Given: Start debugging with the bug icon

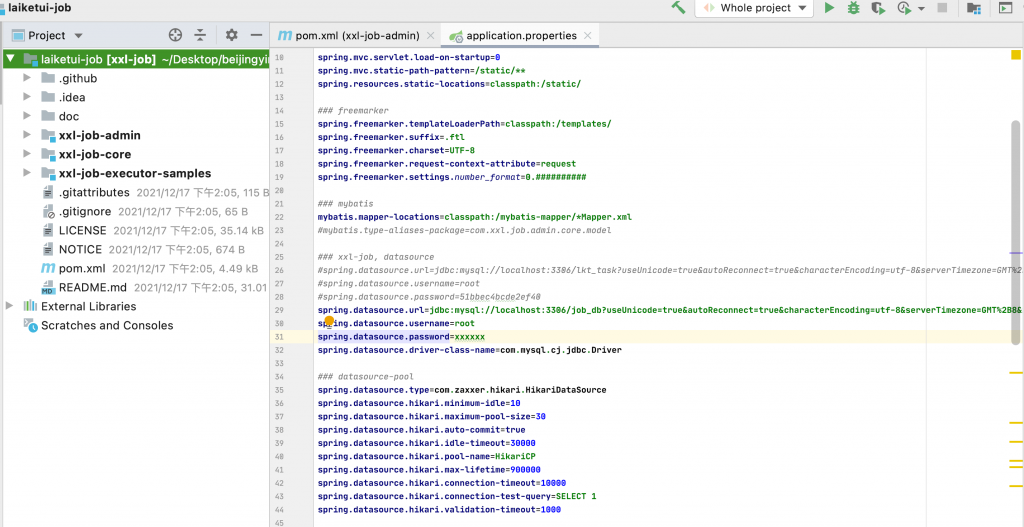Looking at the screenshot, I should (x=854, y=8).
